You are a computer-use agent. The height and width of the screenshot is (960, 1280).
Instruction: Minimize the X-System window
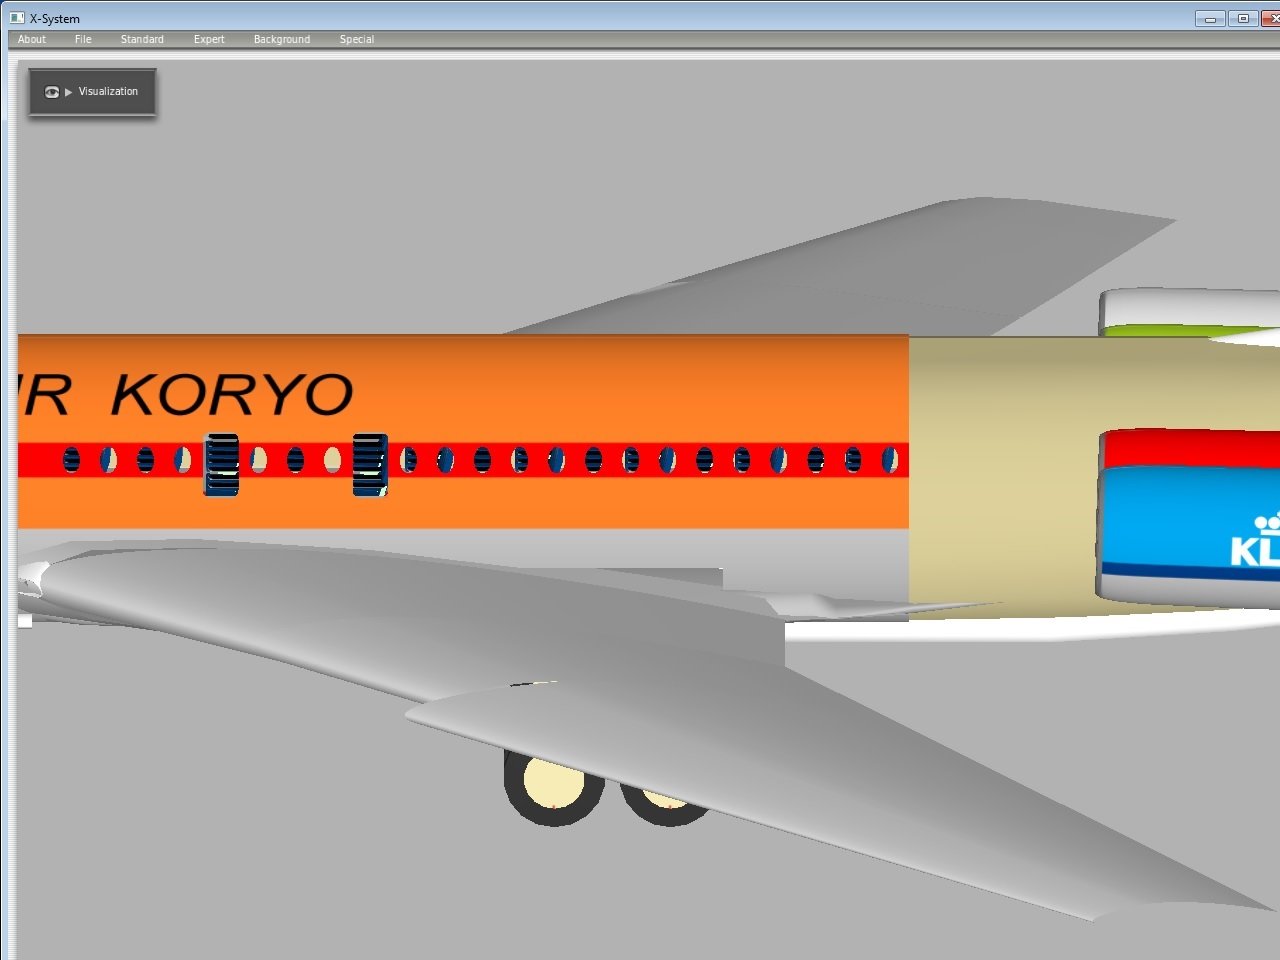(1210, 18)
